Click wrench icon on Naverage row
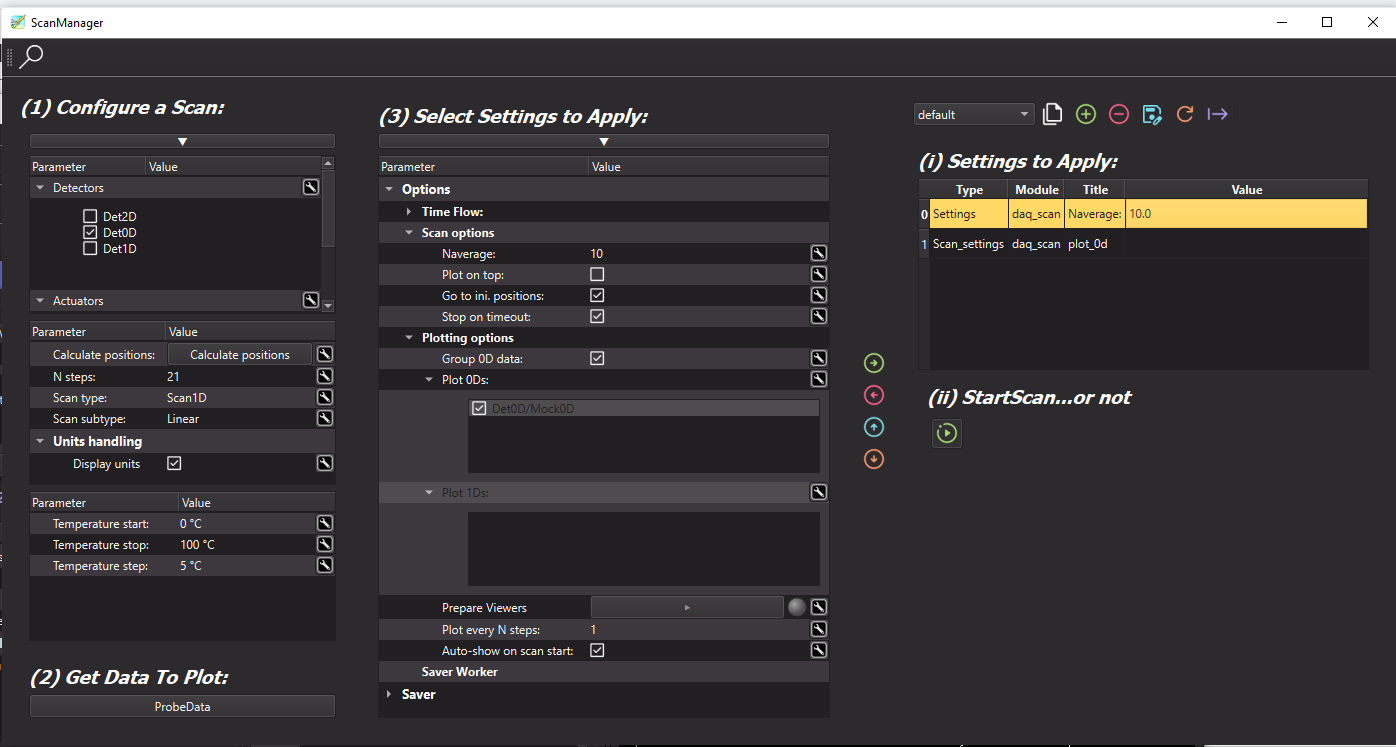 [x=819, y=253]
